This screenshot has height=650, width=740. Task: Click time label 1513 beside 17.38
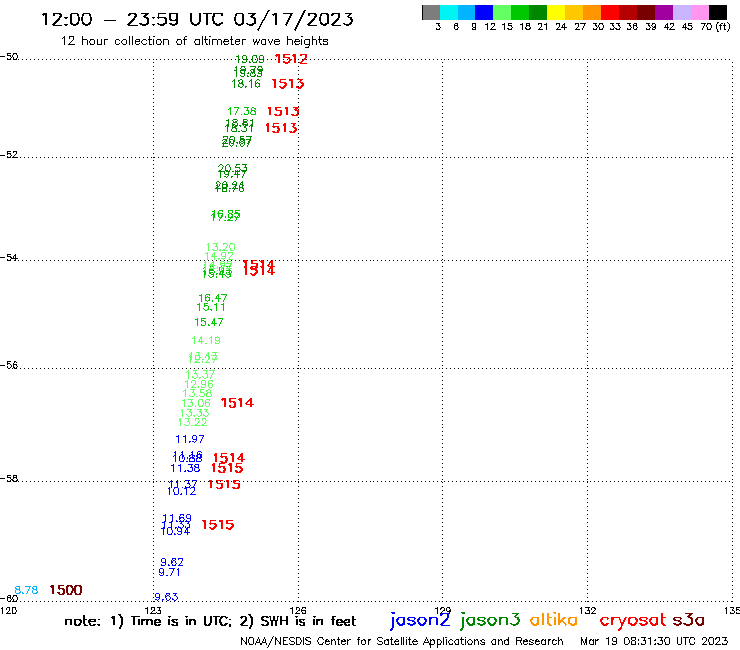click(x=283, y=111)
